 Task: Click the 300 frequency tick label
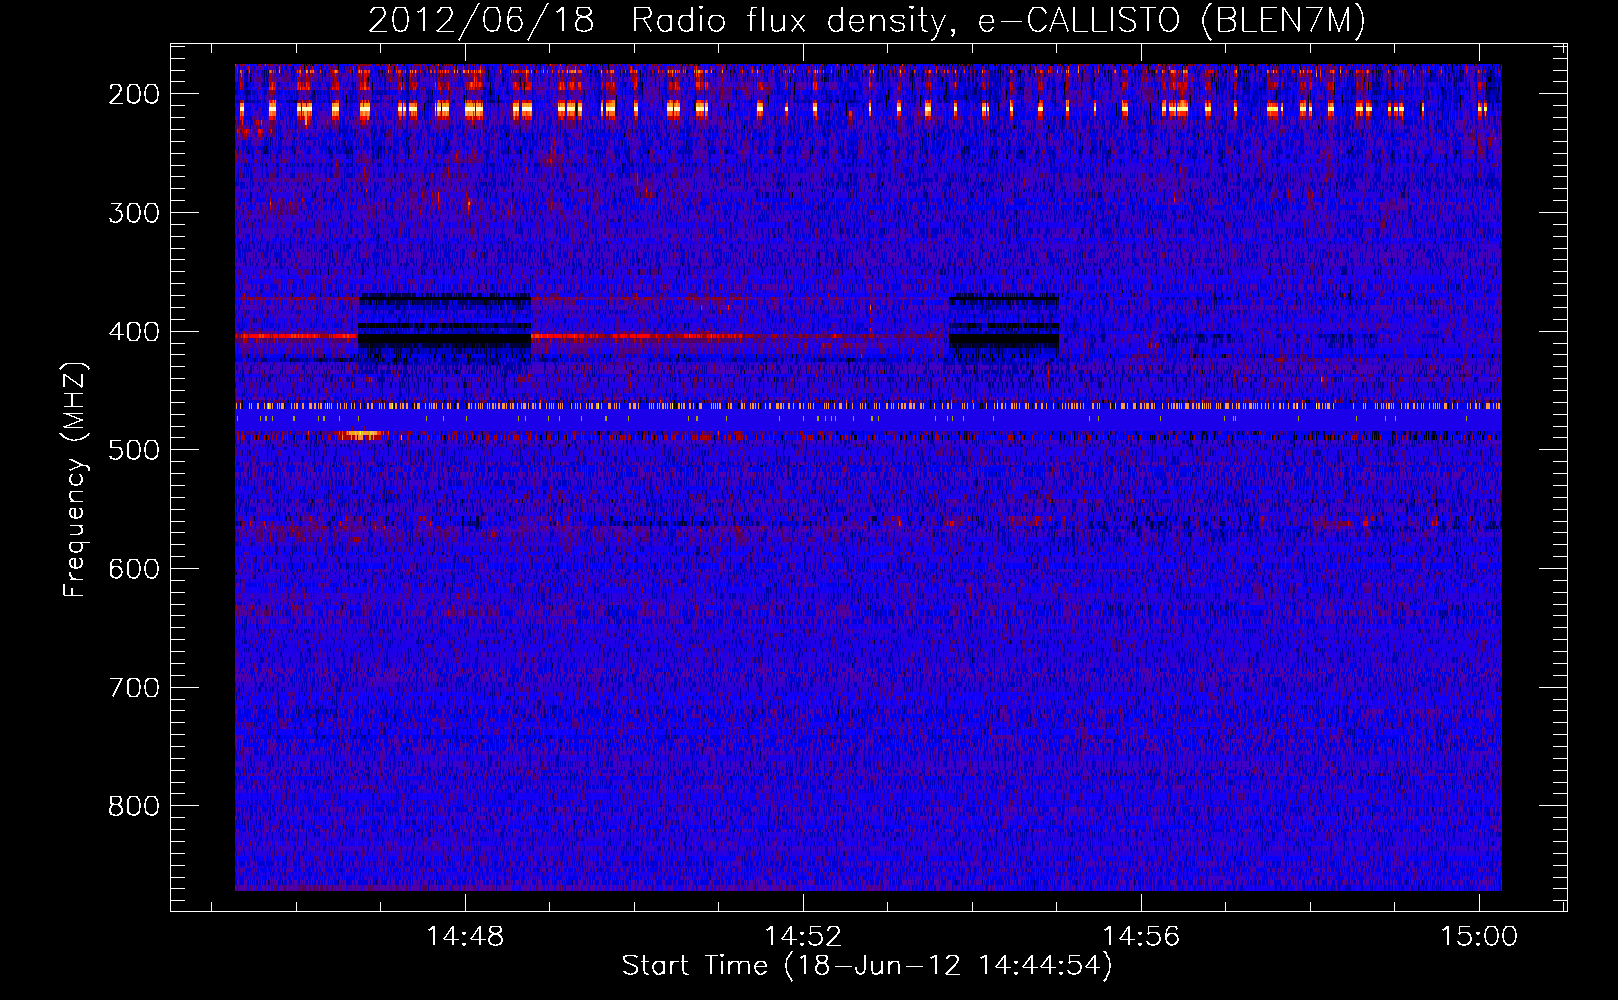point(134,213)
